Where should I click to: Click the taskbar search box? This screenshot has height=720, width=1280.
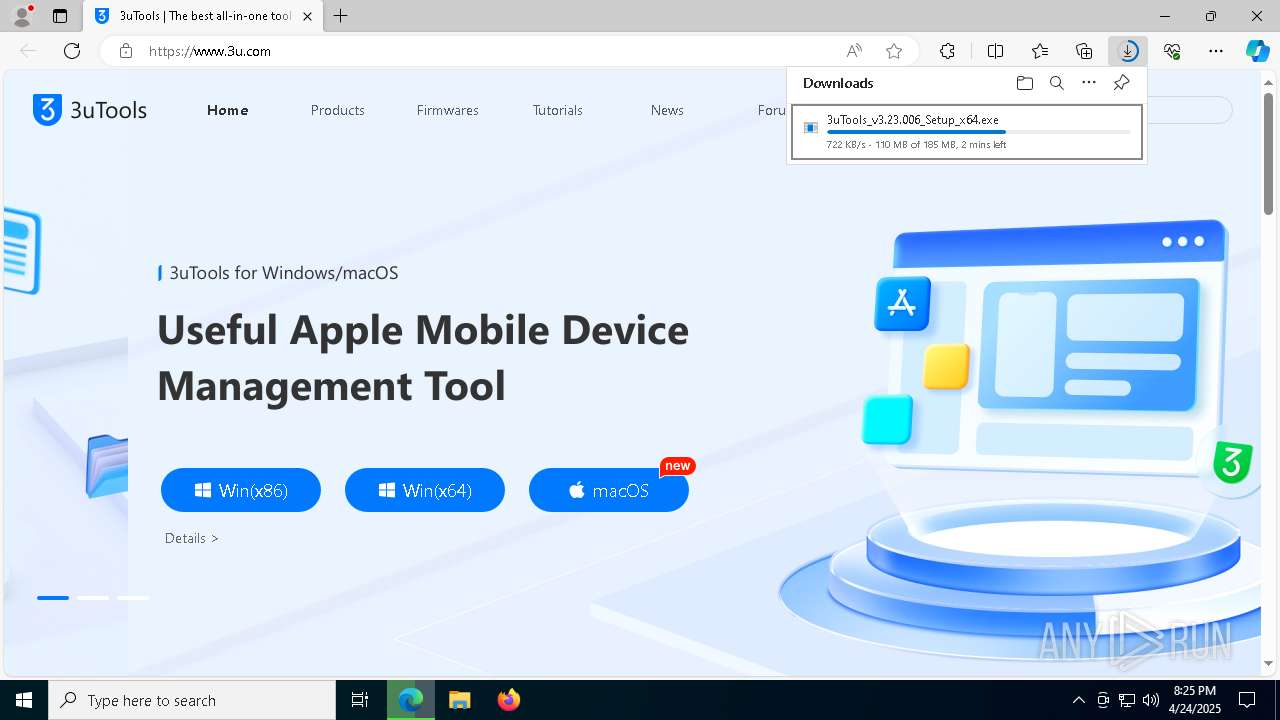click(192, 700)
